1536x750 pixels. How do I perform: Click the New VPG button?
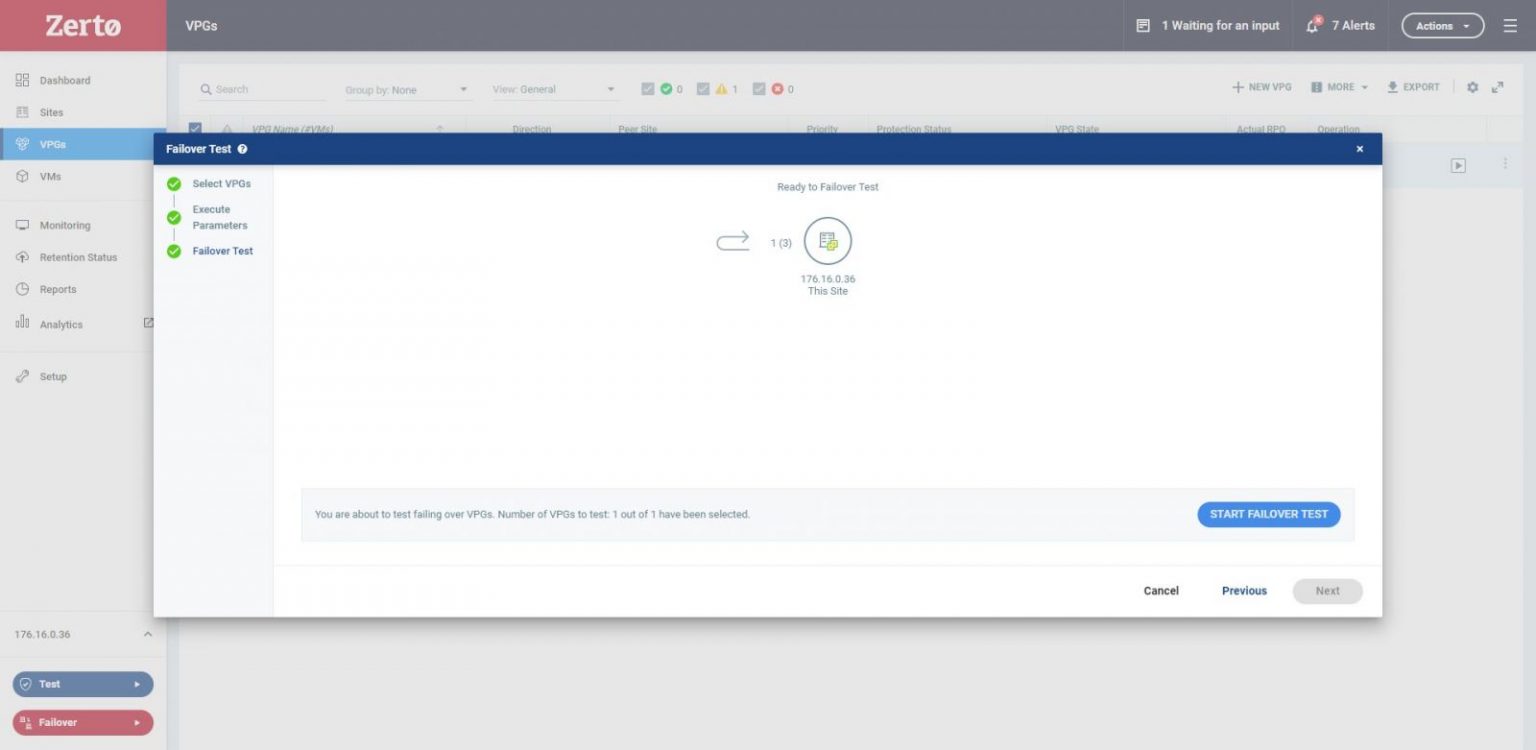coord(1262,87)
